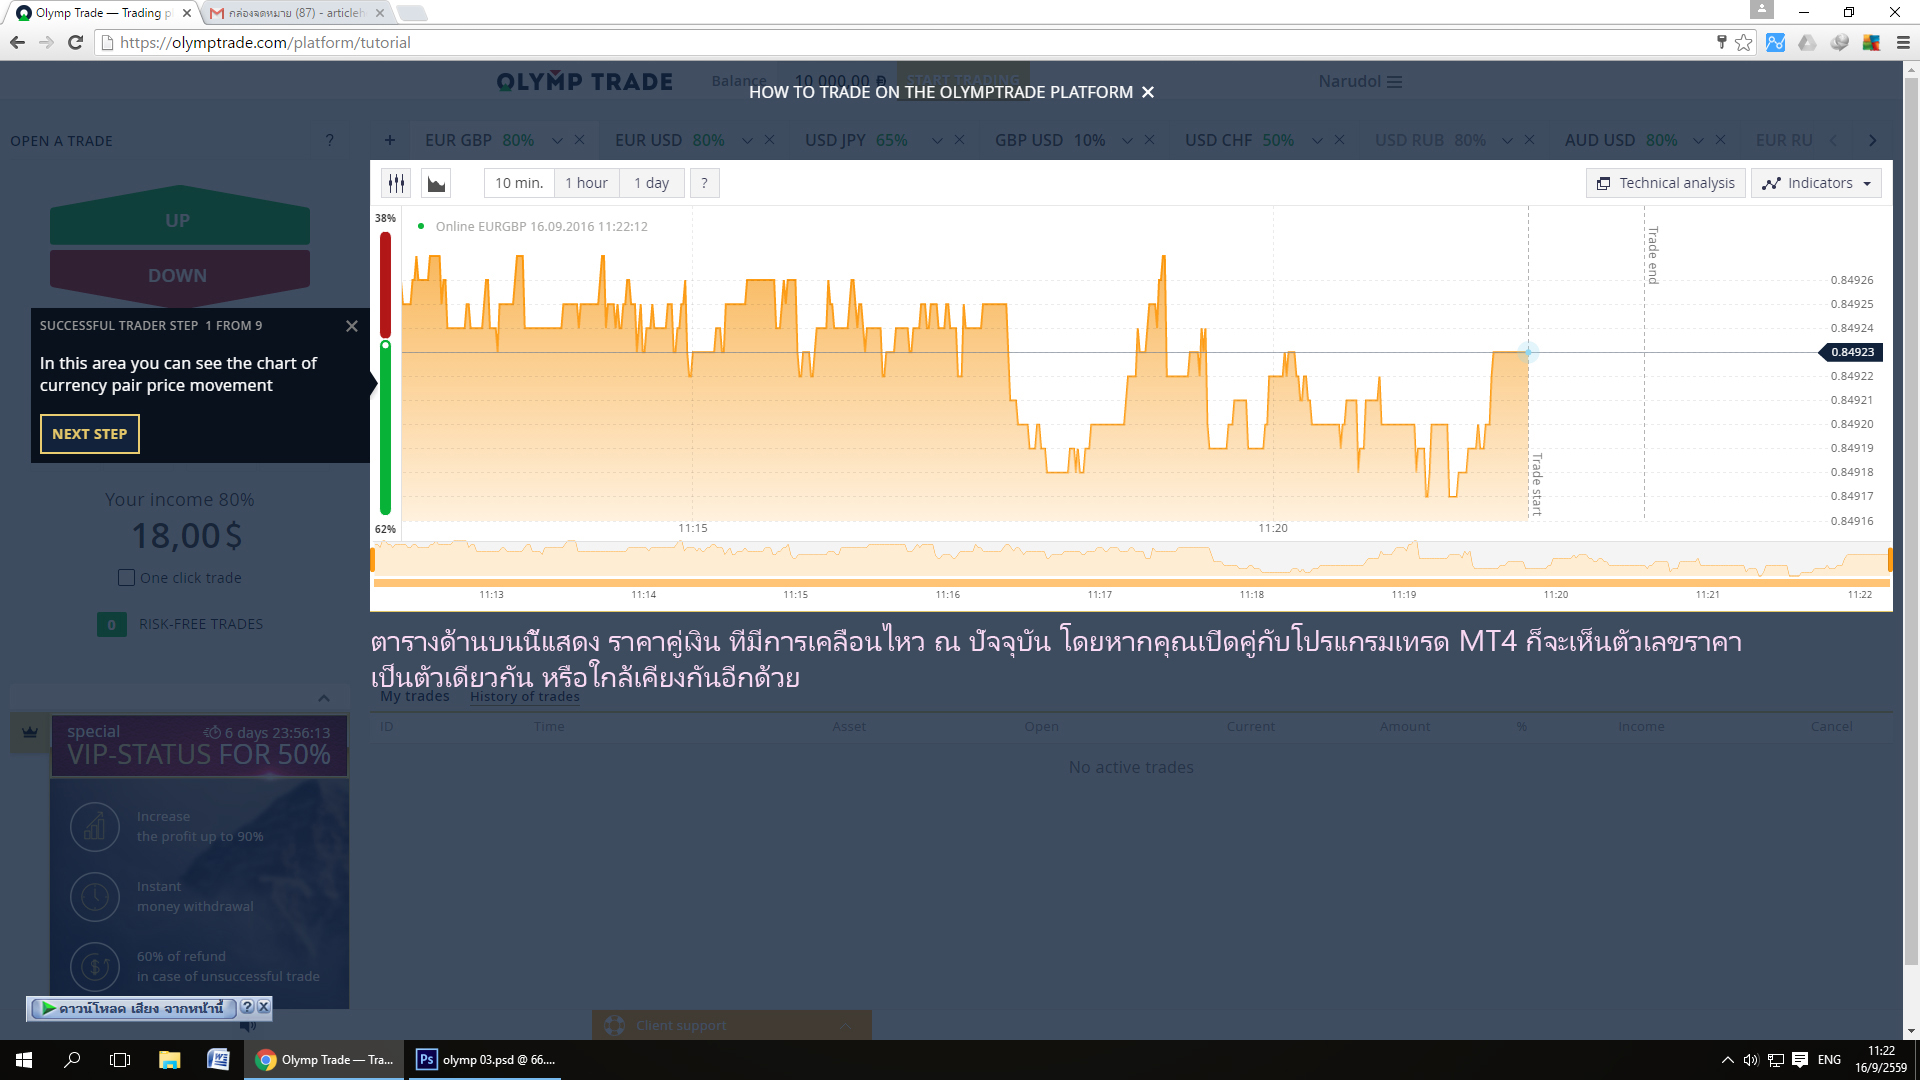Screen dimensions: 1920x1080
Task: Close the USD JPY asset tab
Action: tap(959, 140)
